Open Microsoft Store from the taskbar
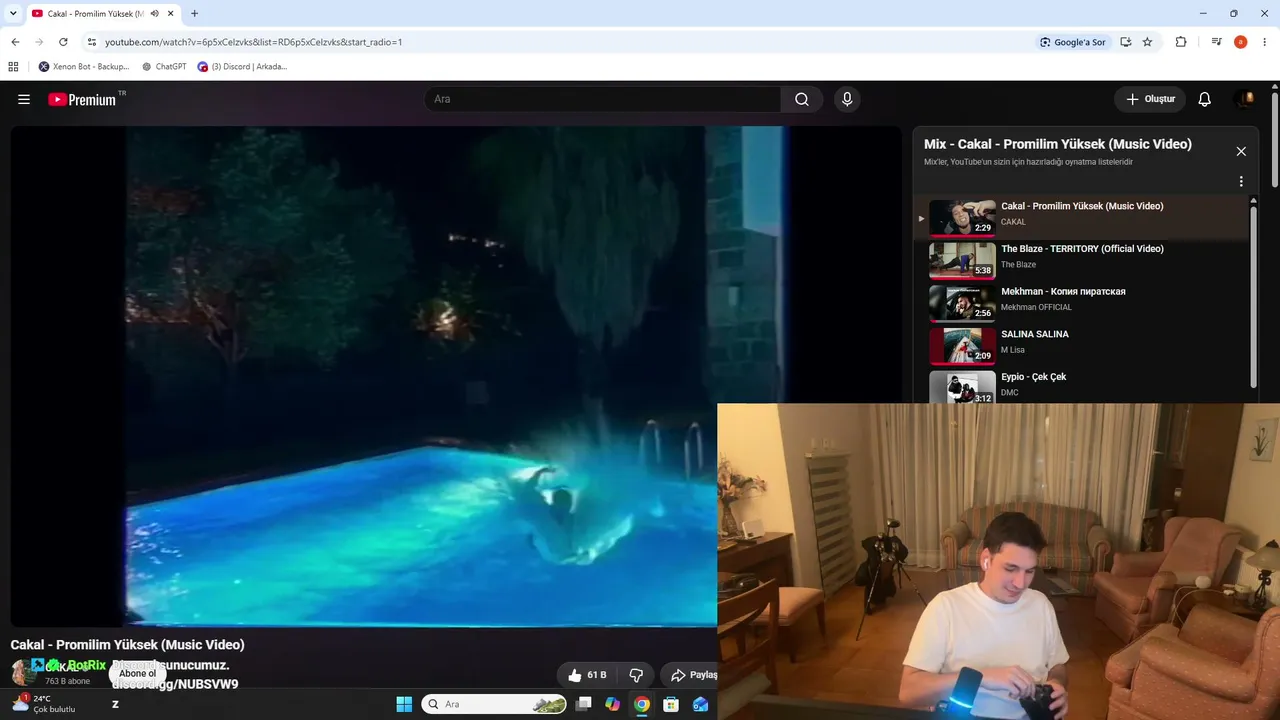Screen dimensions: 1280x720 [x=671, y=704]
